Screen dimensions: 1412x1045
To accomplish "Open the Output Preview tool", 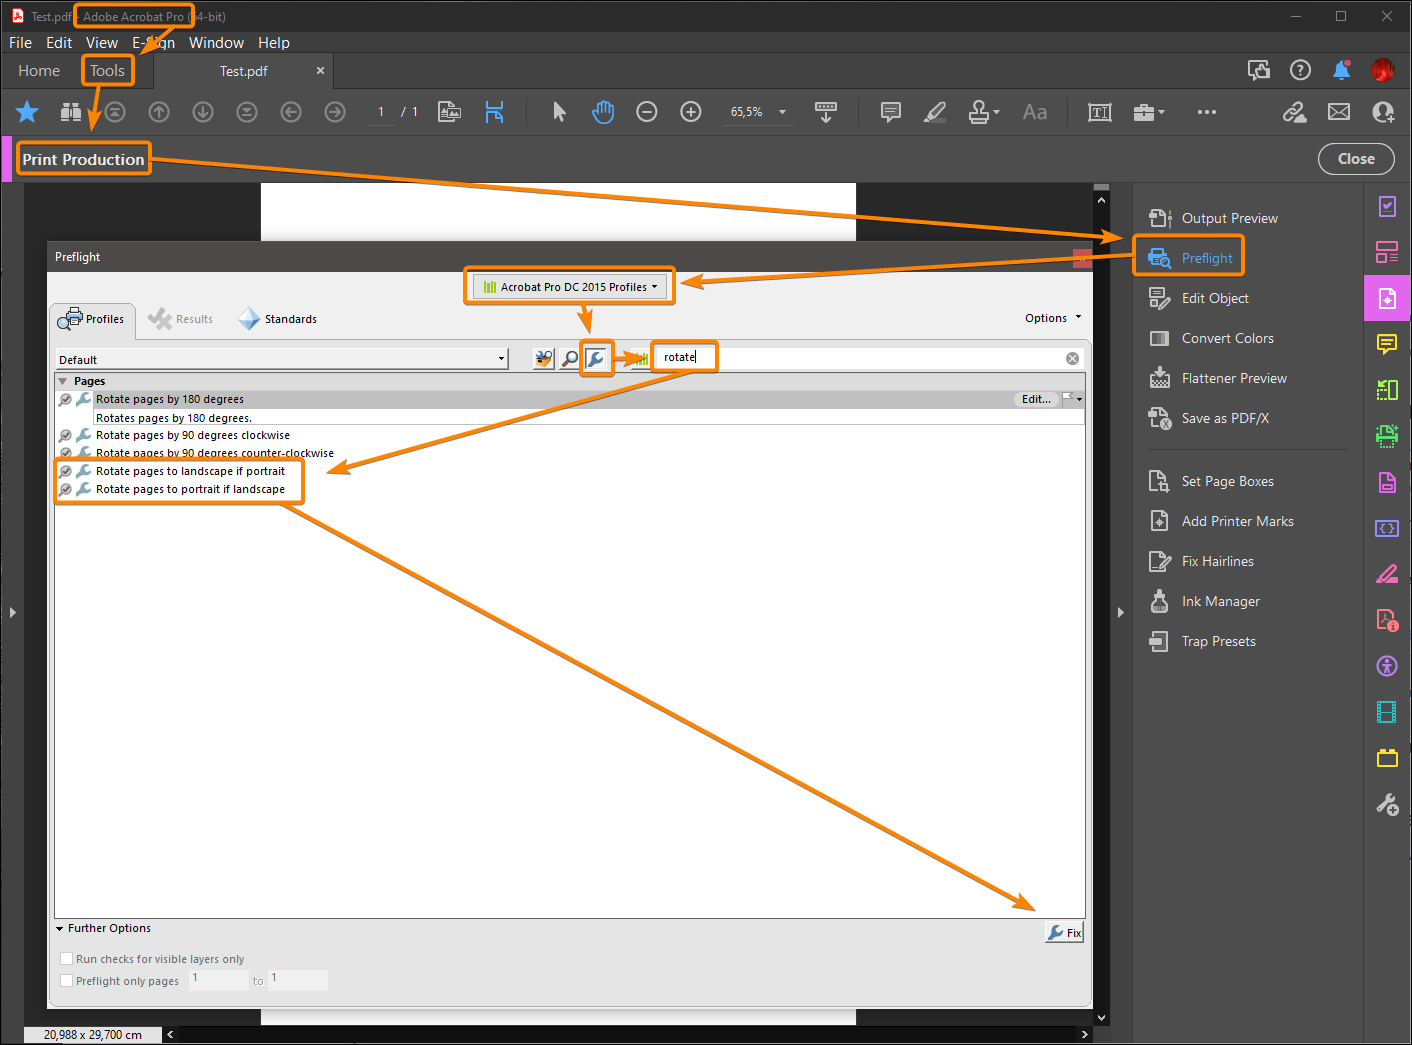I will 1229,218.
